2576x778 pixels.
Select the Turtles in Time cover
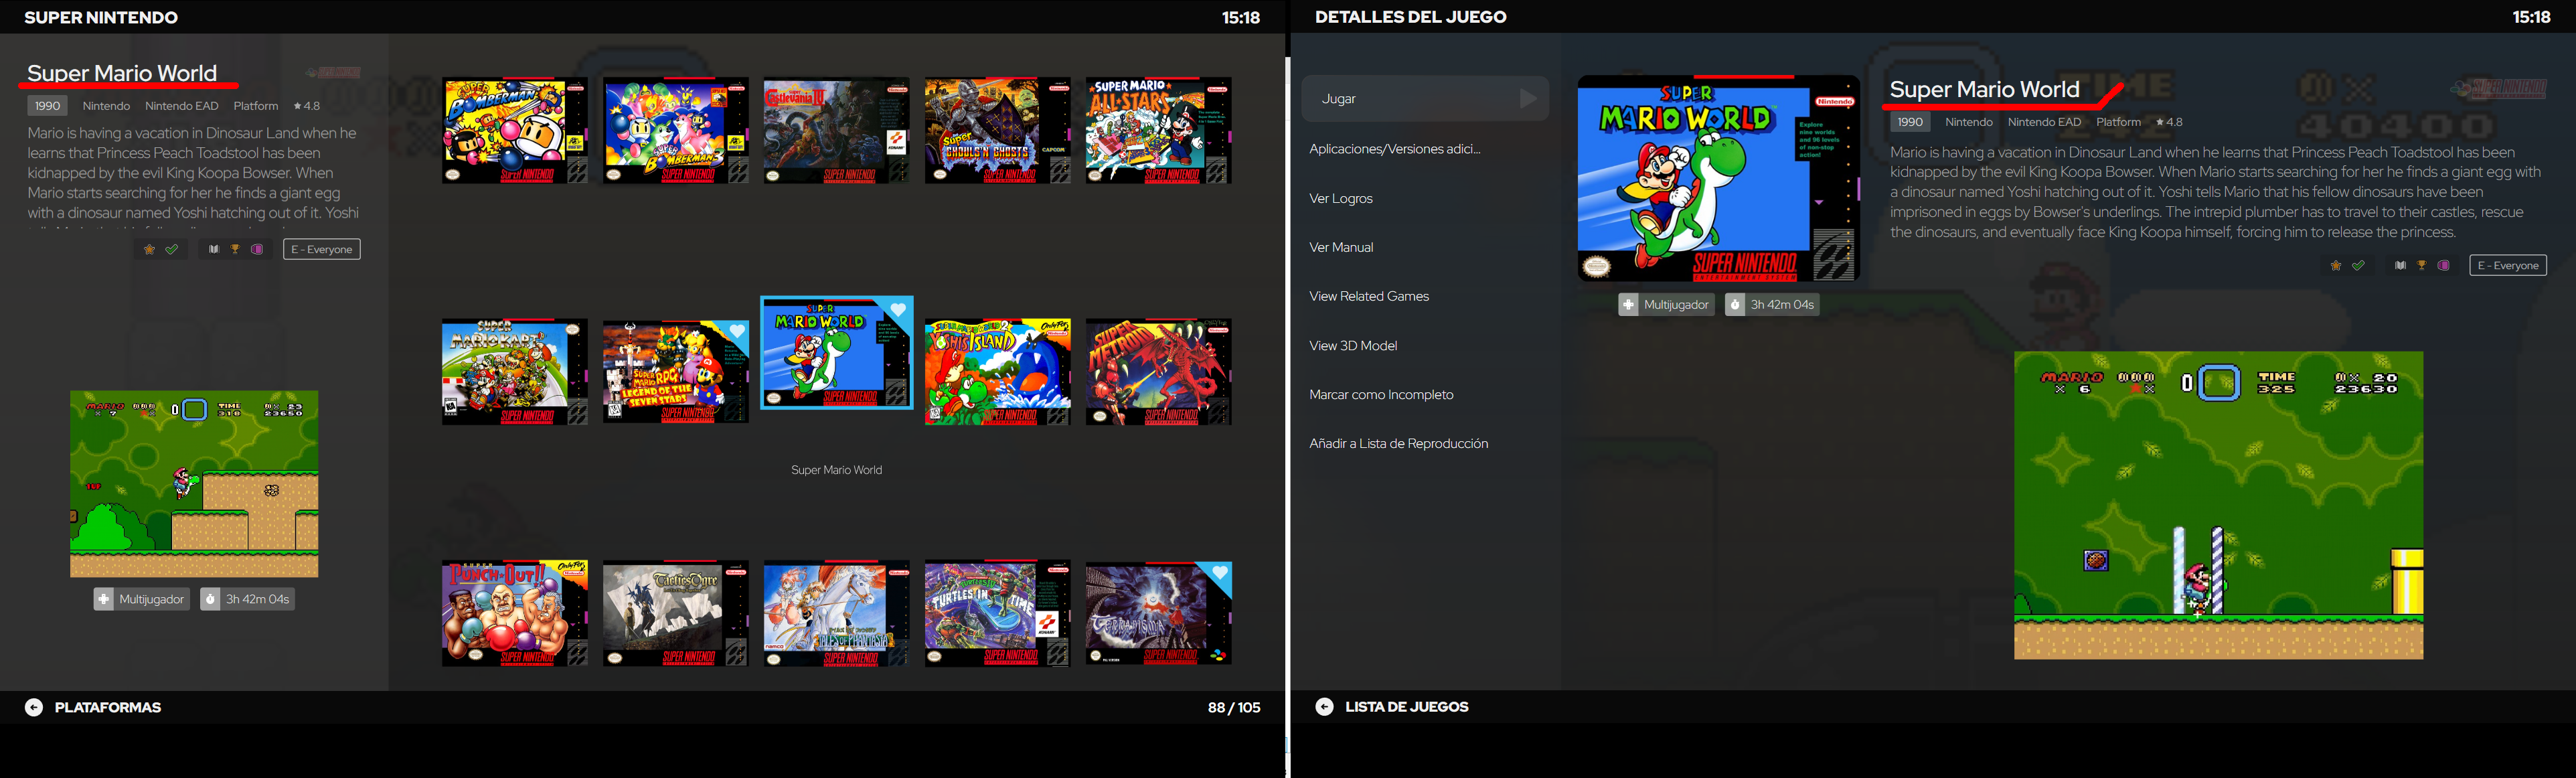pos(998,613)
